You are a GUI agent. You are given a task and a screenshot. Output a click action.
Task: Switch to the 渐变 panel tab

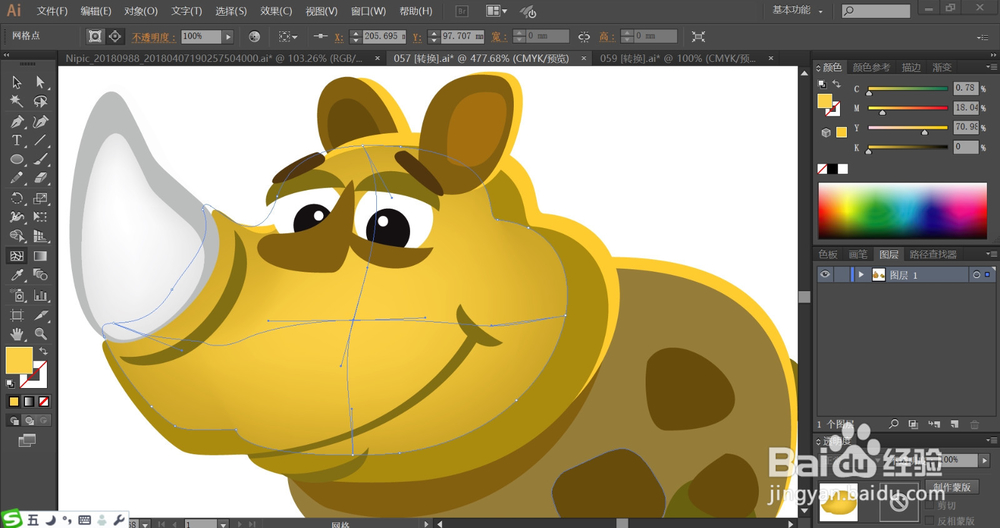click(x=941, y=67)
